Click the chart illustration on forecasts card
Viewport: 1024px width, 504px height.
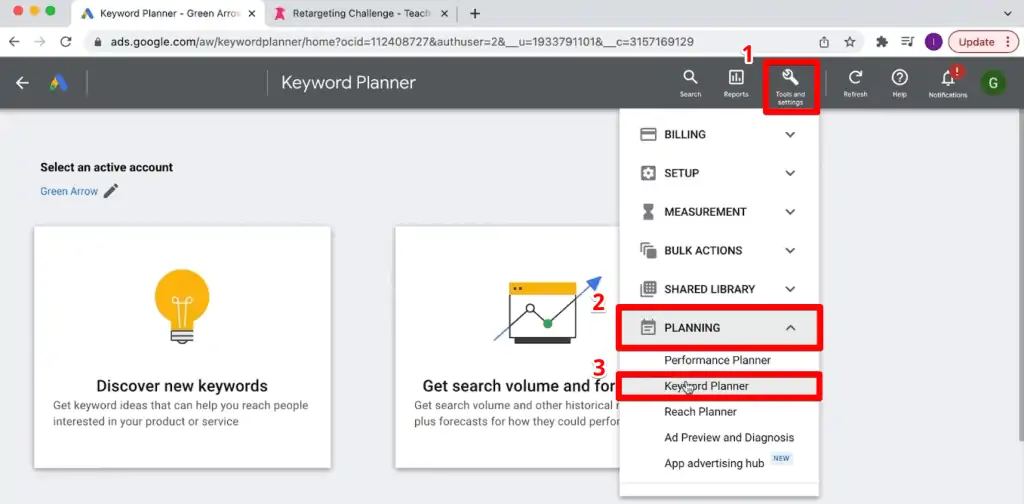pyautogui.click(x=547, y=309)
